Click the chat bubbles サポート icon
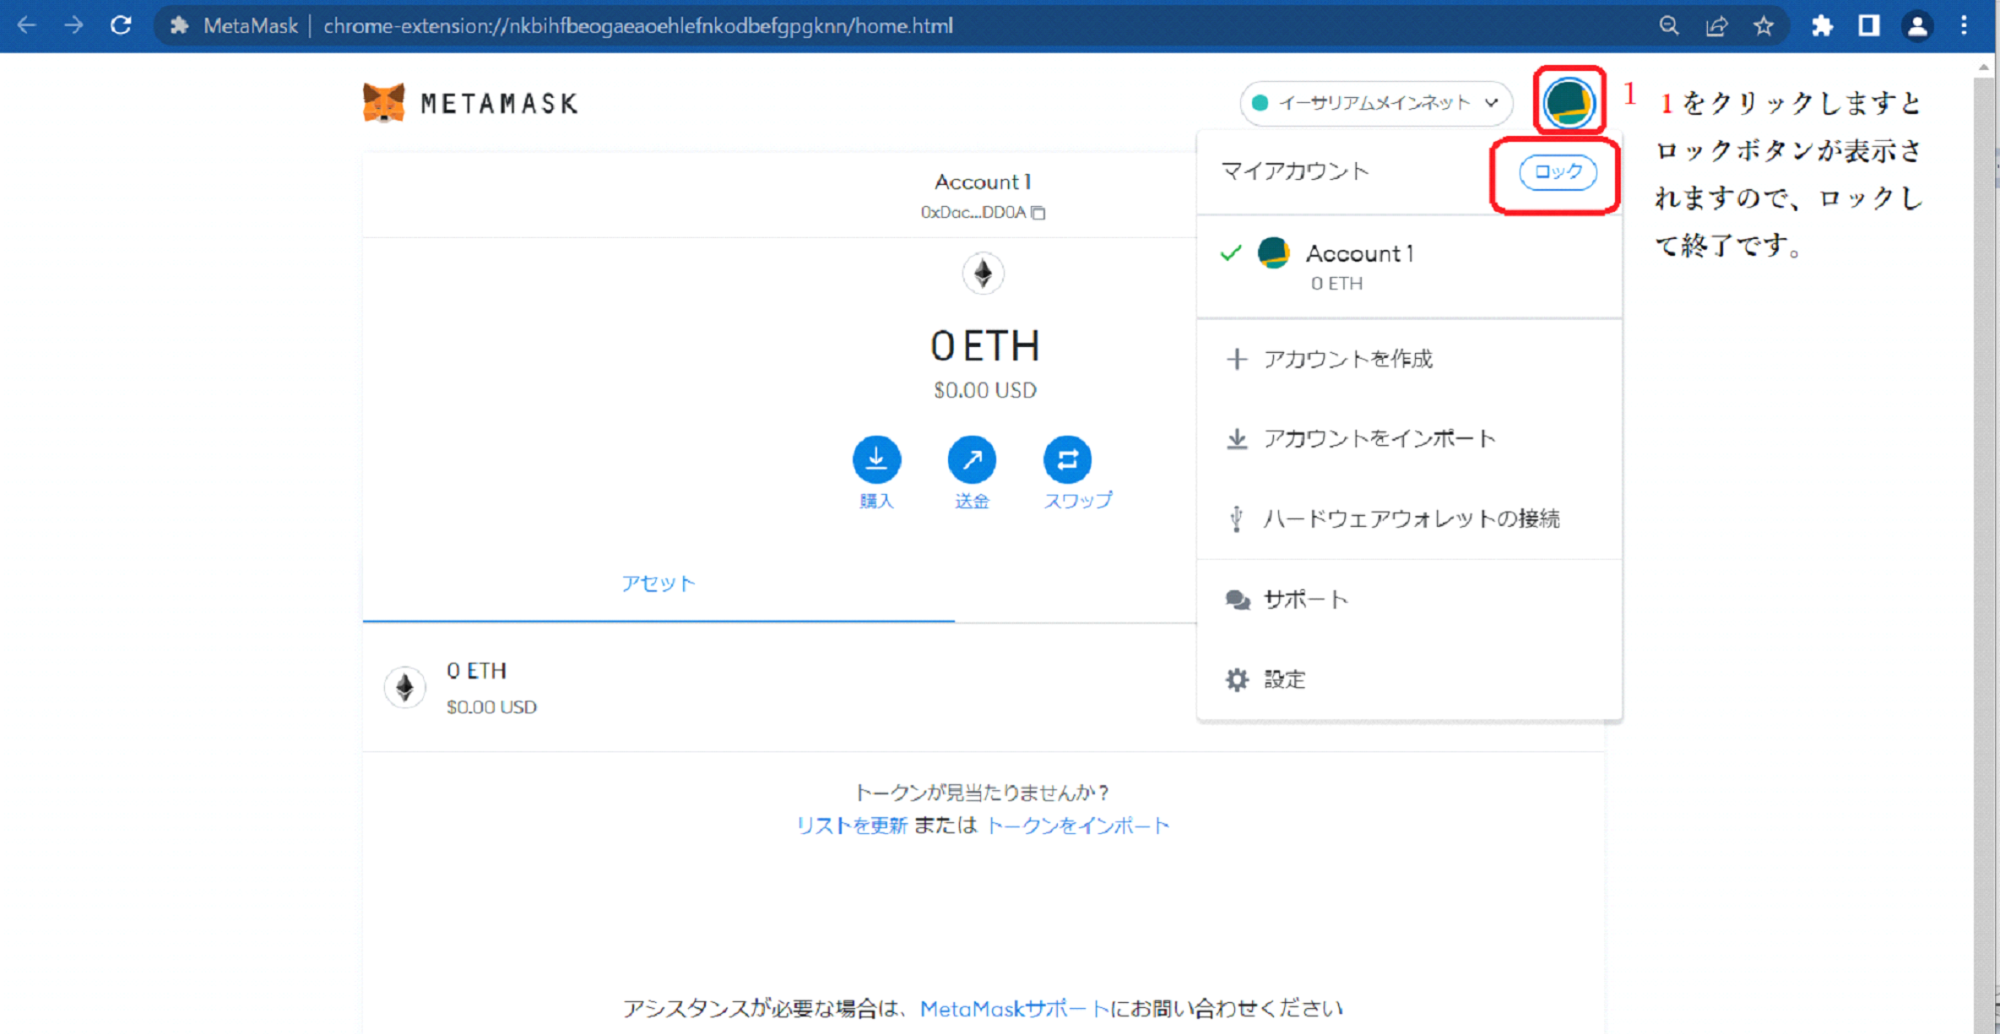The image size is (2000, 1034). (1238, 600)
